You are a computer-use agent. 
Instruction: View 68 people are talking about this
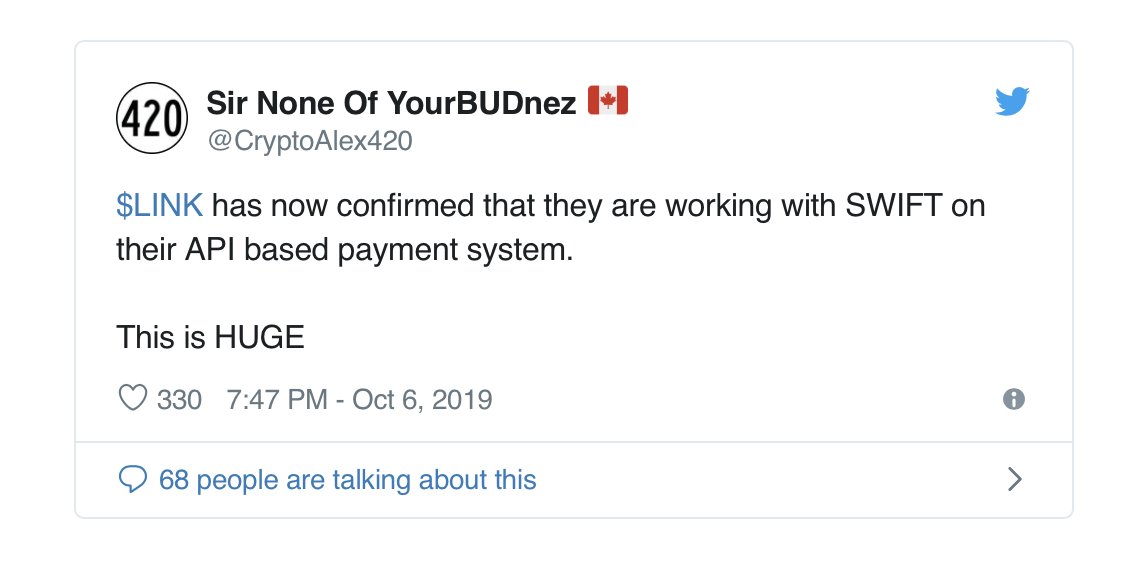pyautogui.click(x=348, y=480)
